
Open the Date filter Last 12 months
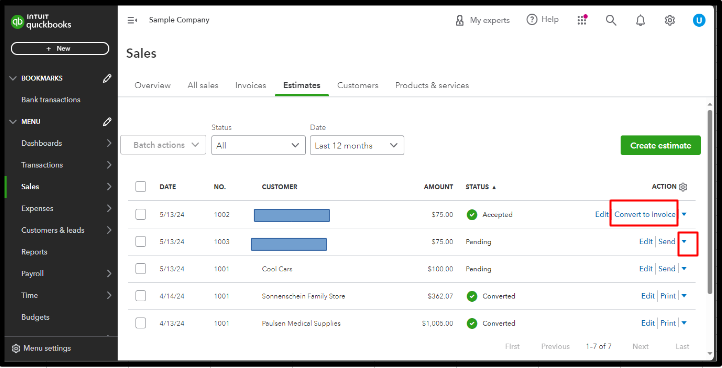click(x=357, y=145)
